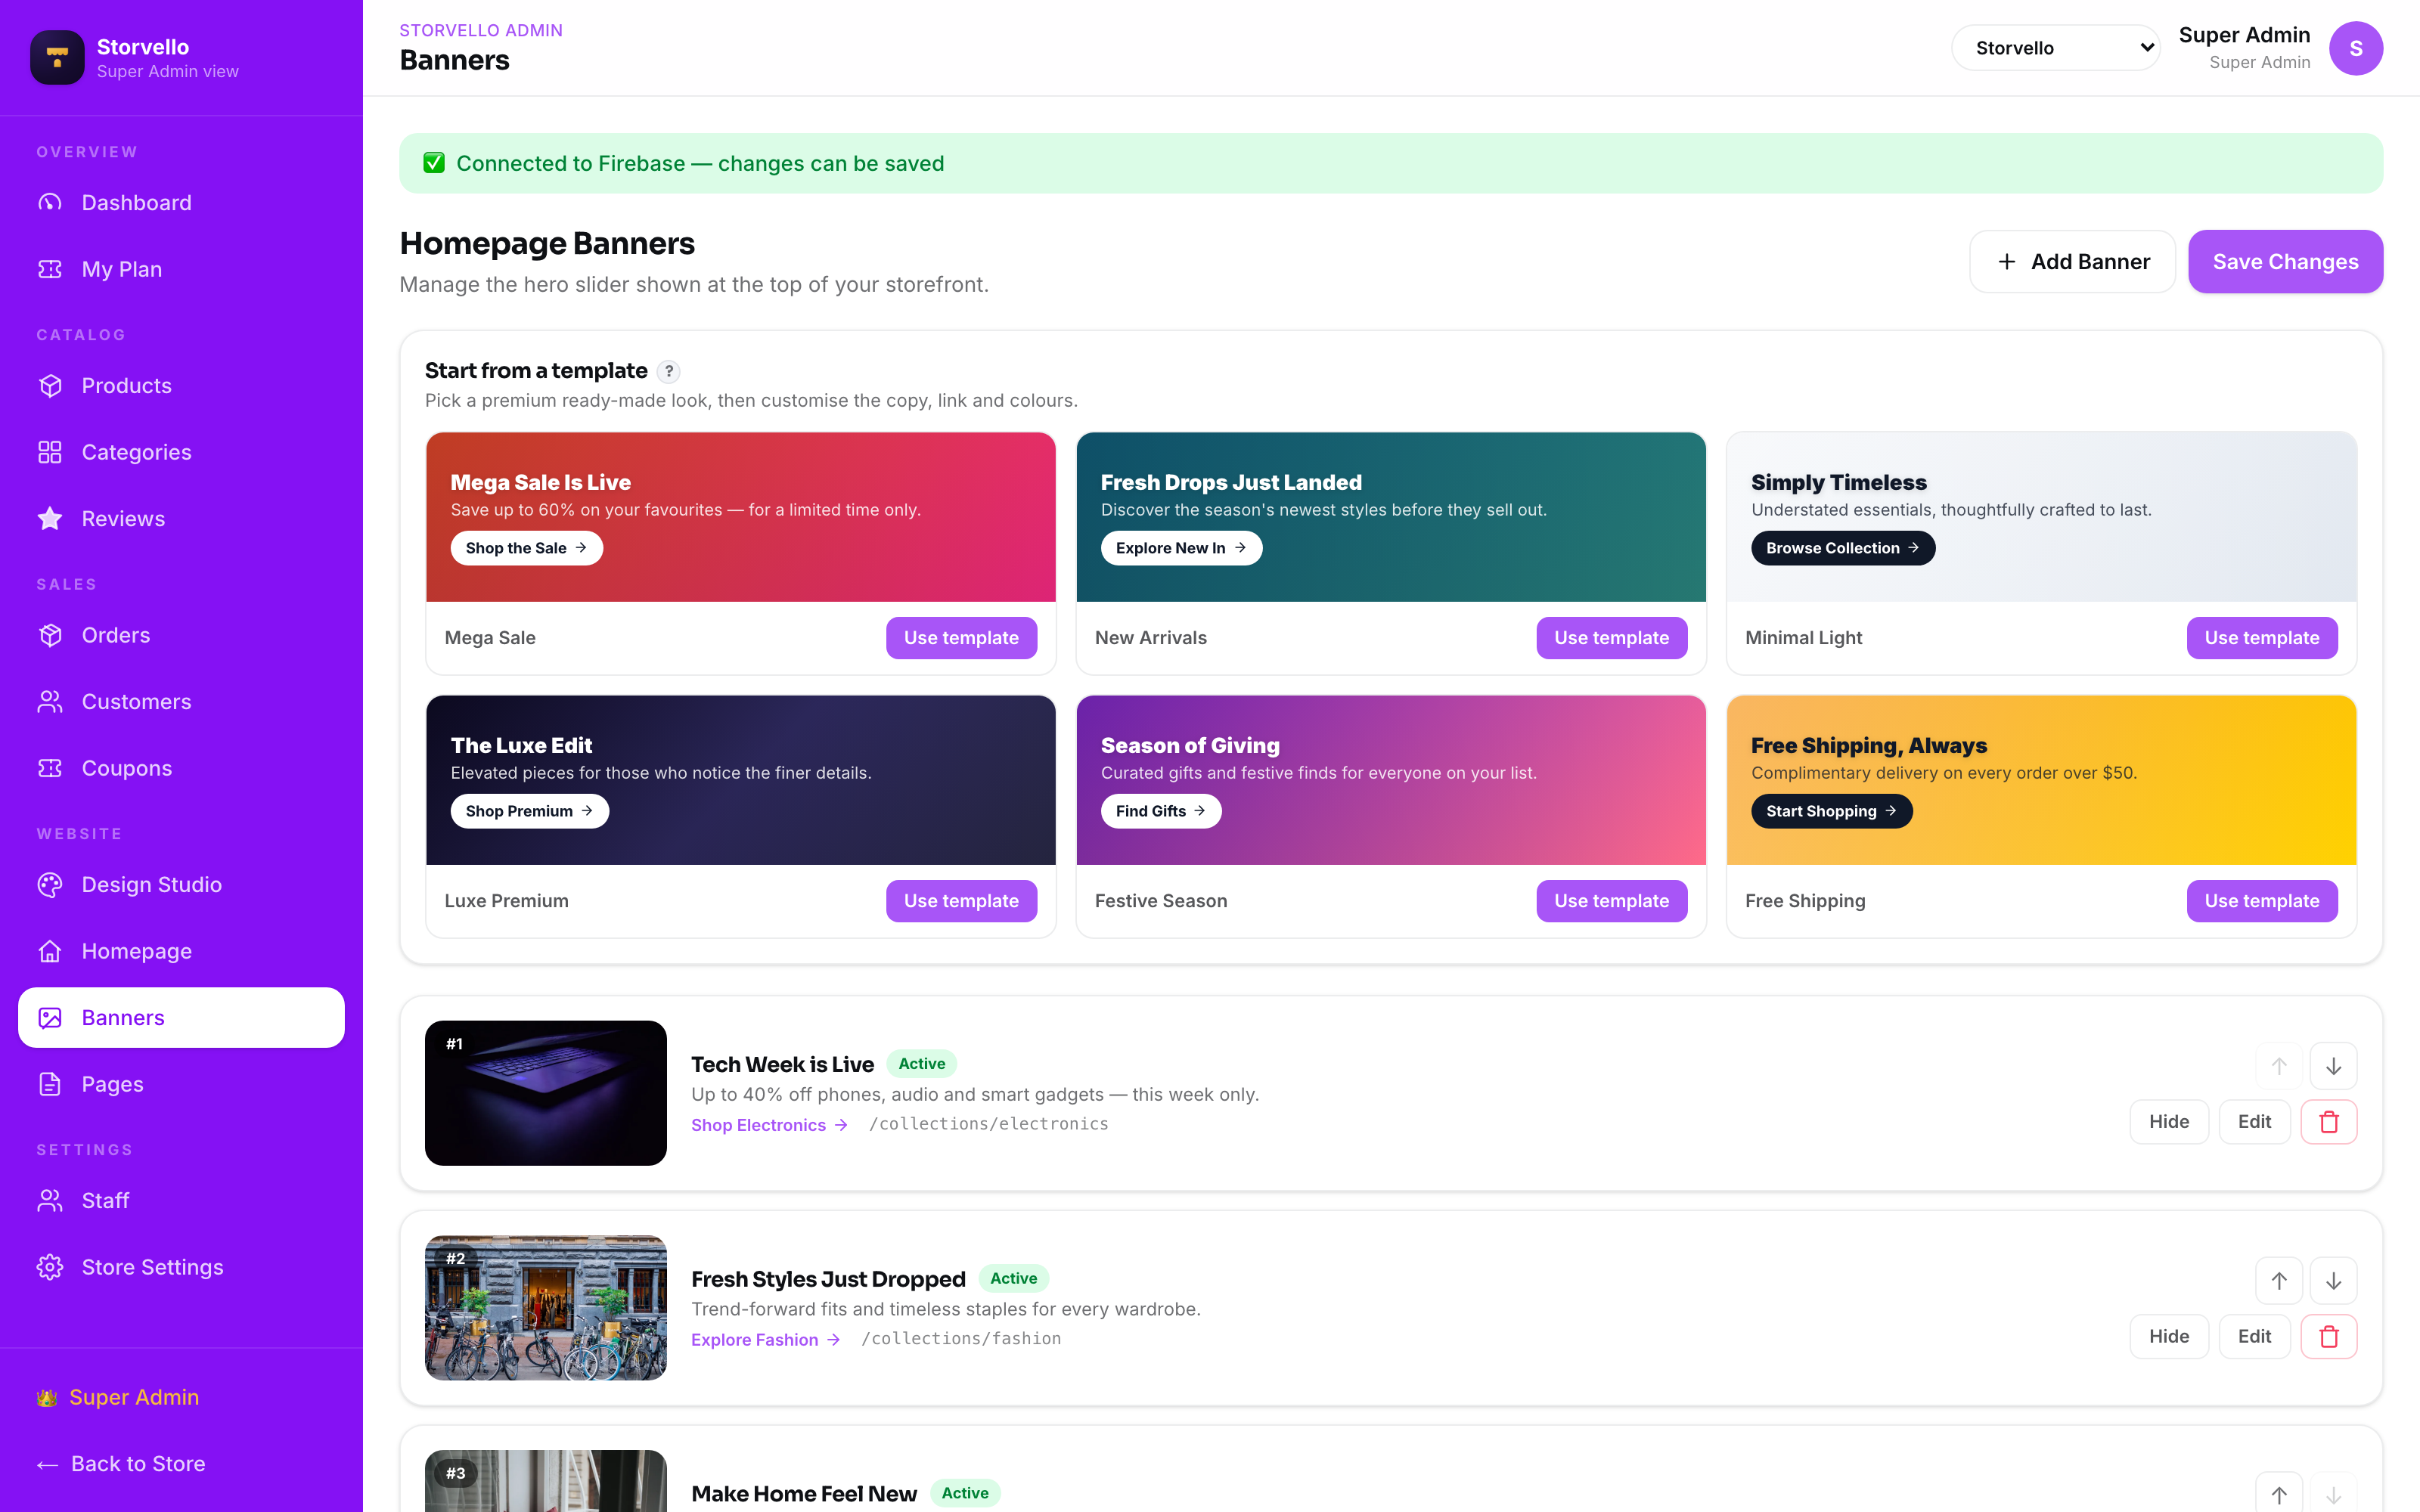Viewport: 2420px width, 1512px height.
Task: Click Active badge on Tech Week banner
Action: coord(921,1064)
